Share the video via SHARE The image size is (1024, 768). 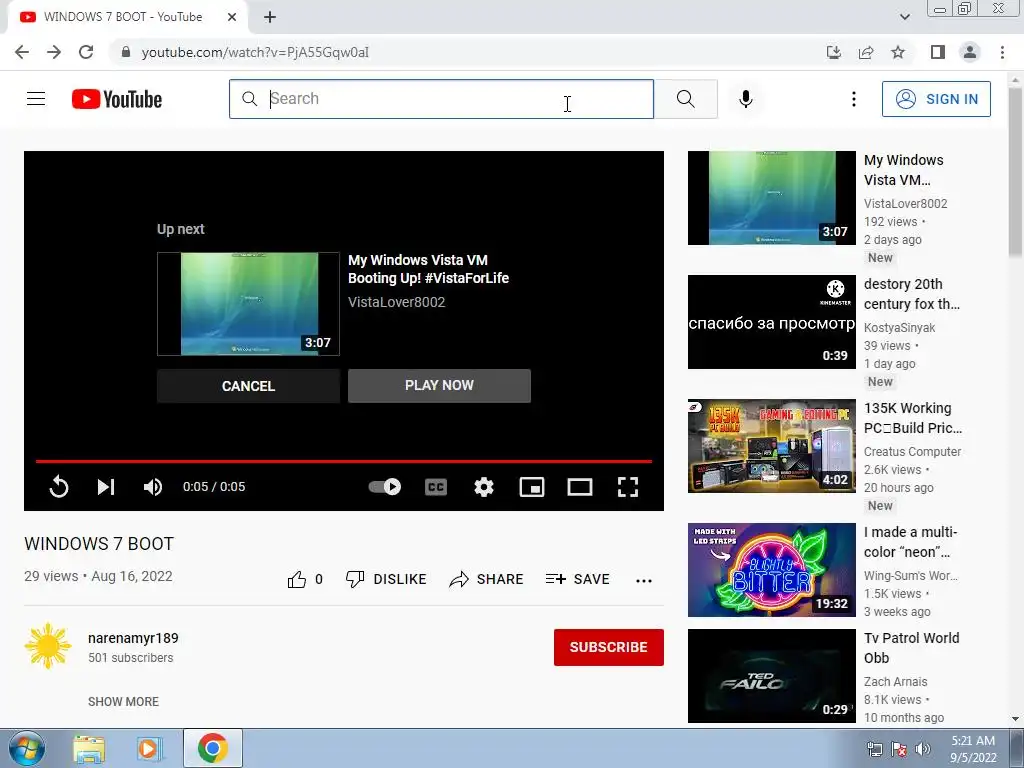click(x=487, y=579)
